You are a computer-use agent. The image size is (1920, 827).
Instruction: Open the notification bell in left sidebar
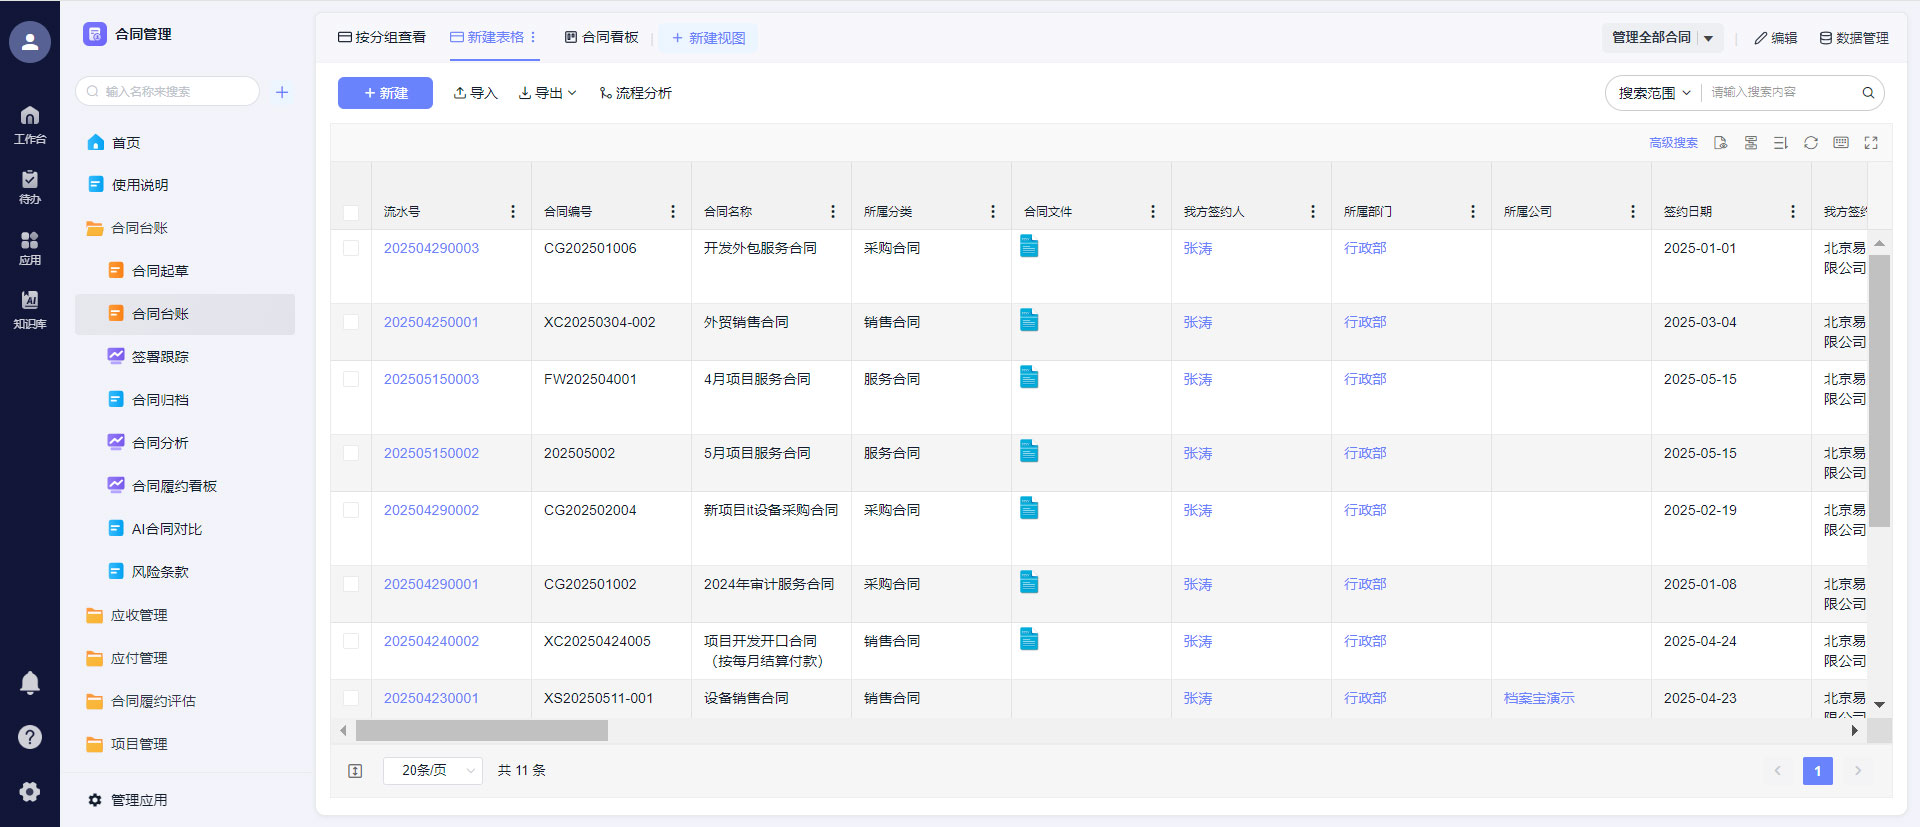click(30, 682)
